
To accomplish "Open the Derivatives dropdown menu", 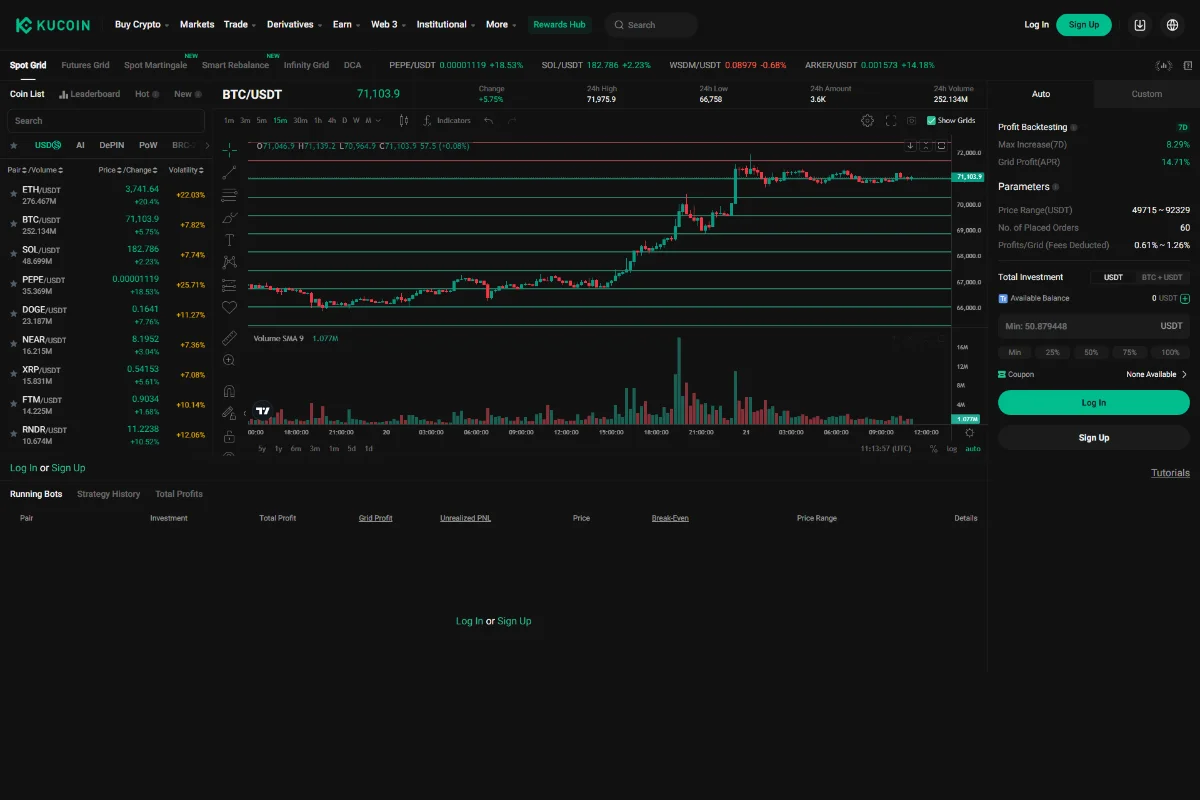I will tap(293, 24).
